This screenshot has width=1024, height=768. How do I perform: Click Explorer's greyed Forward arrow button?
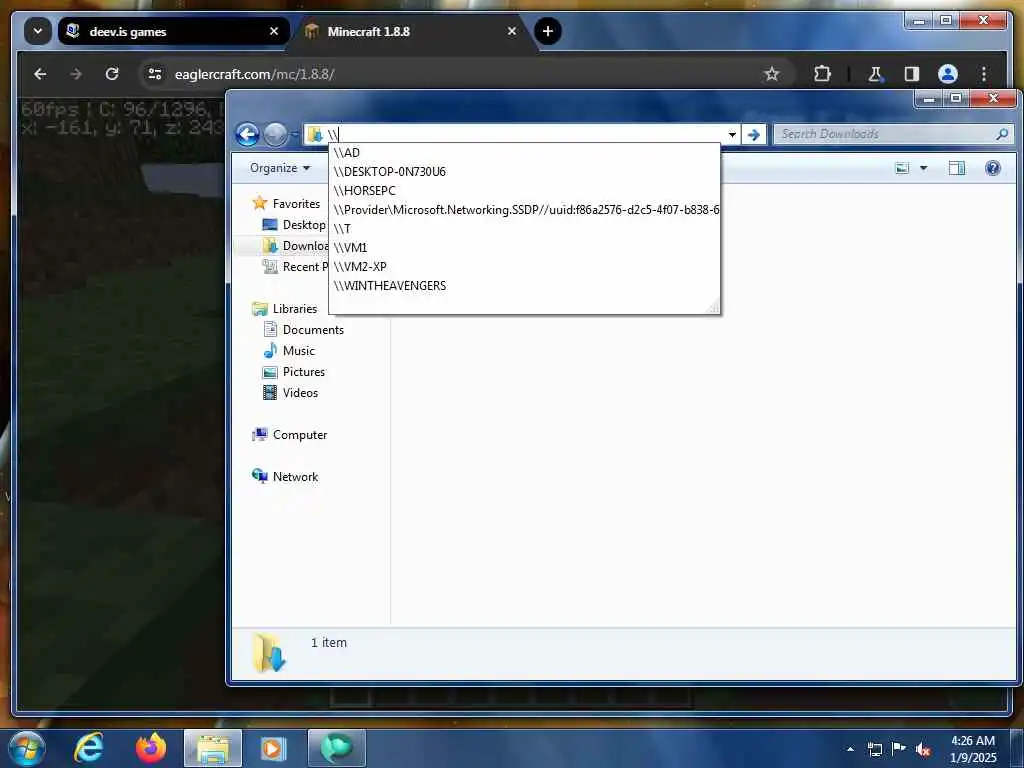click(x=276, y=135)
